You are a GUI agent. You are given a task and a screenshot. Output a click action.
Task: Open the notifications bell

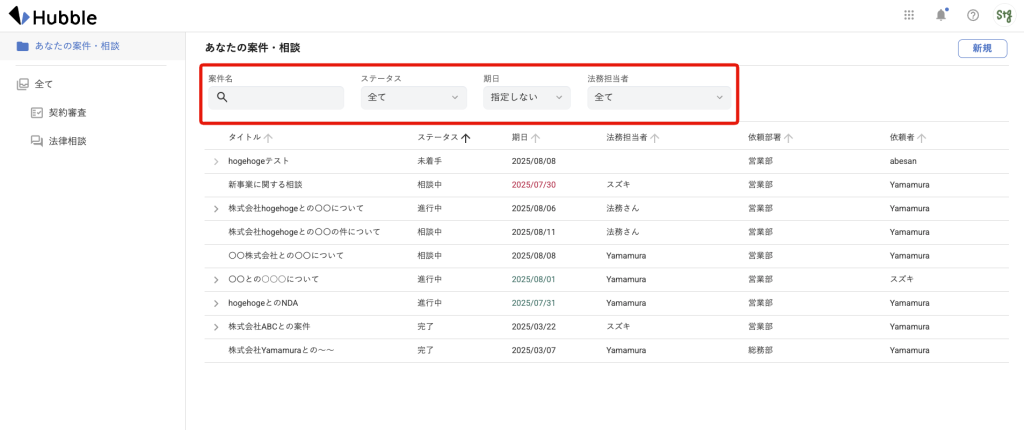pyautogui.click(x=941, y=15)
